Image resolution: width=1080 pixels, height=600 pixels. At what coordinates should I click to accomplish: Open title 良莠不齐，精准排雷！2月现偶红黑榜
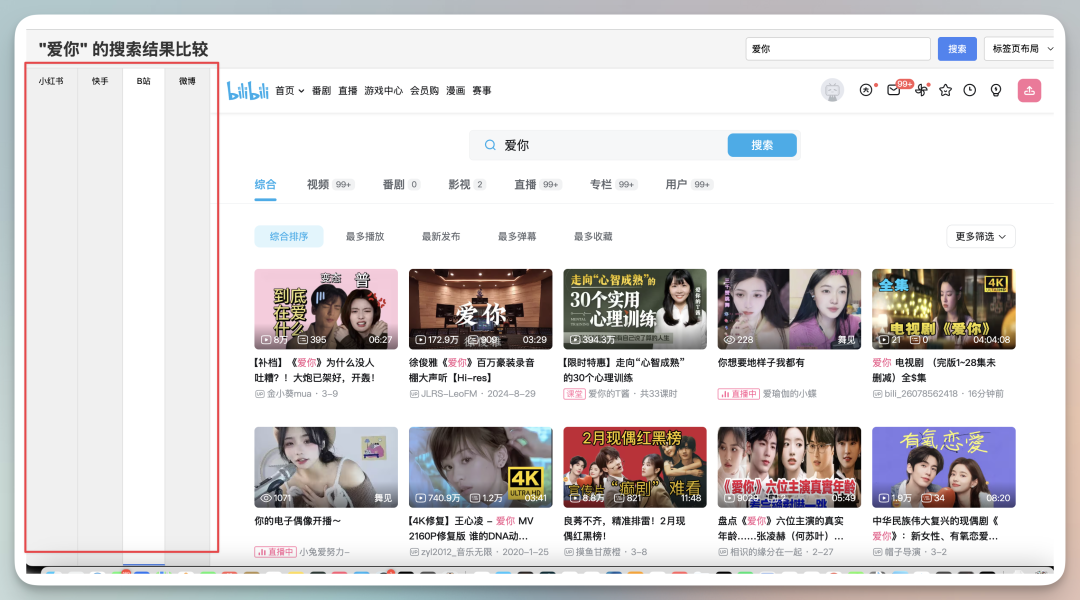624,528
